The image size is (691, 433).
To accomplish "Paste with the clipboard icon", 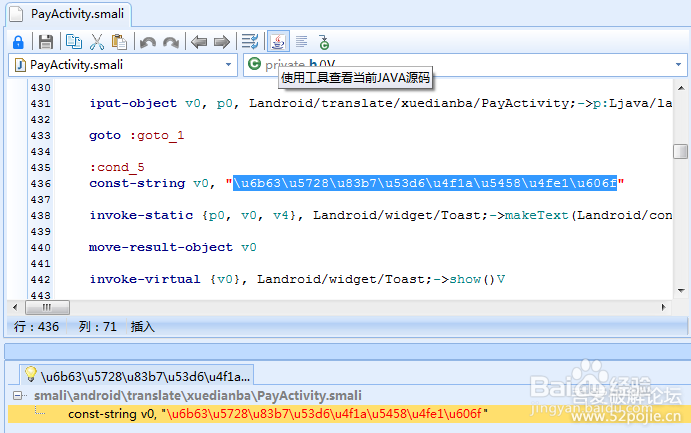I will [119, 42].
